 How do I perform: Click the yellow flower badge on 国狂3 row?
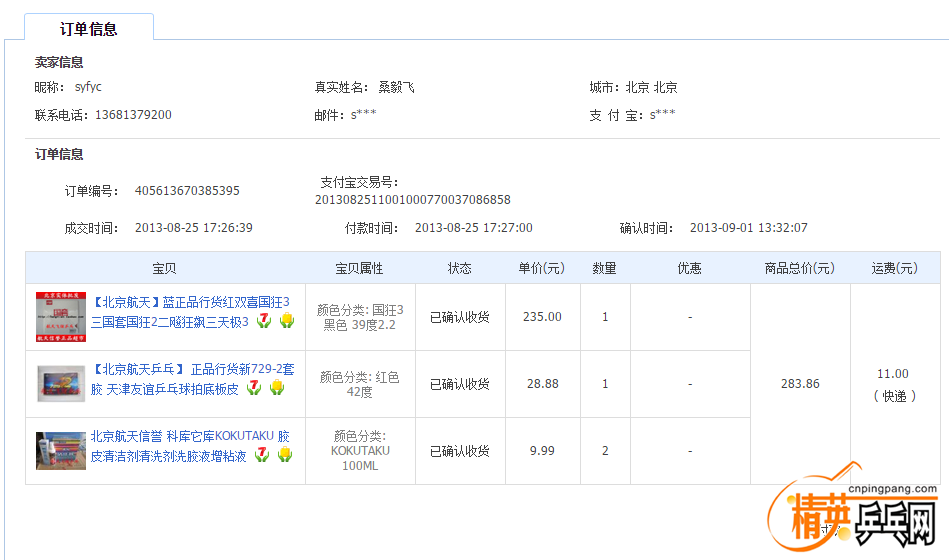[287, 321]
